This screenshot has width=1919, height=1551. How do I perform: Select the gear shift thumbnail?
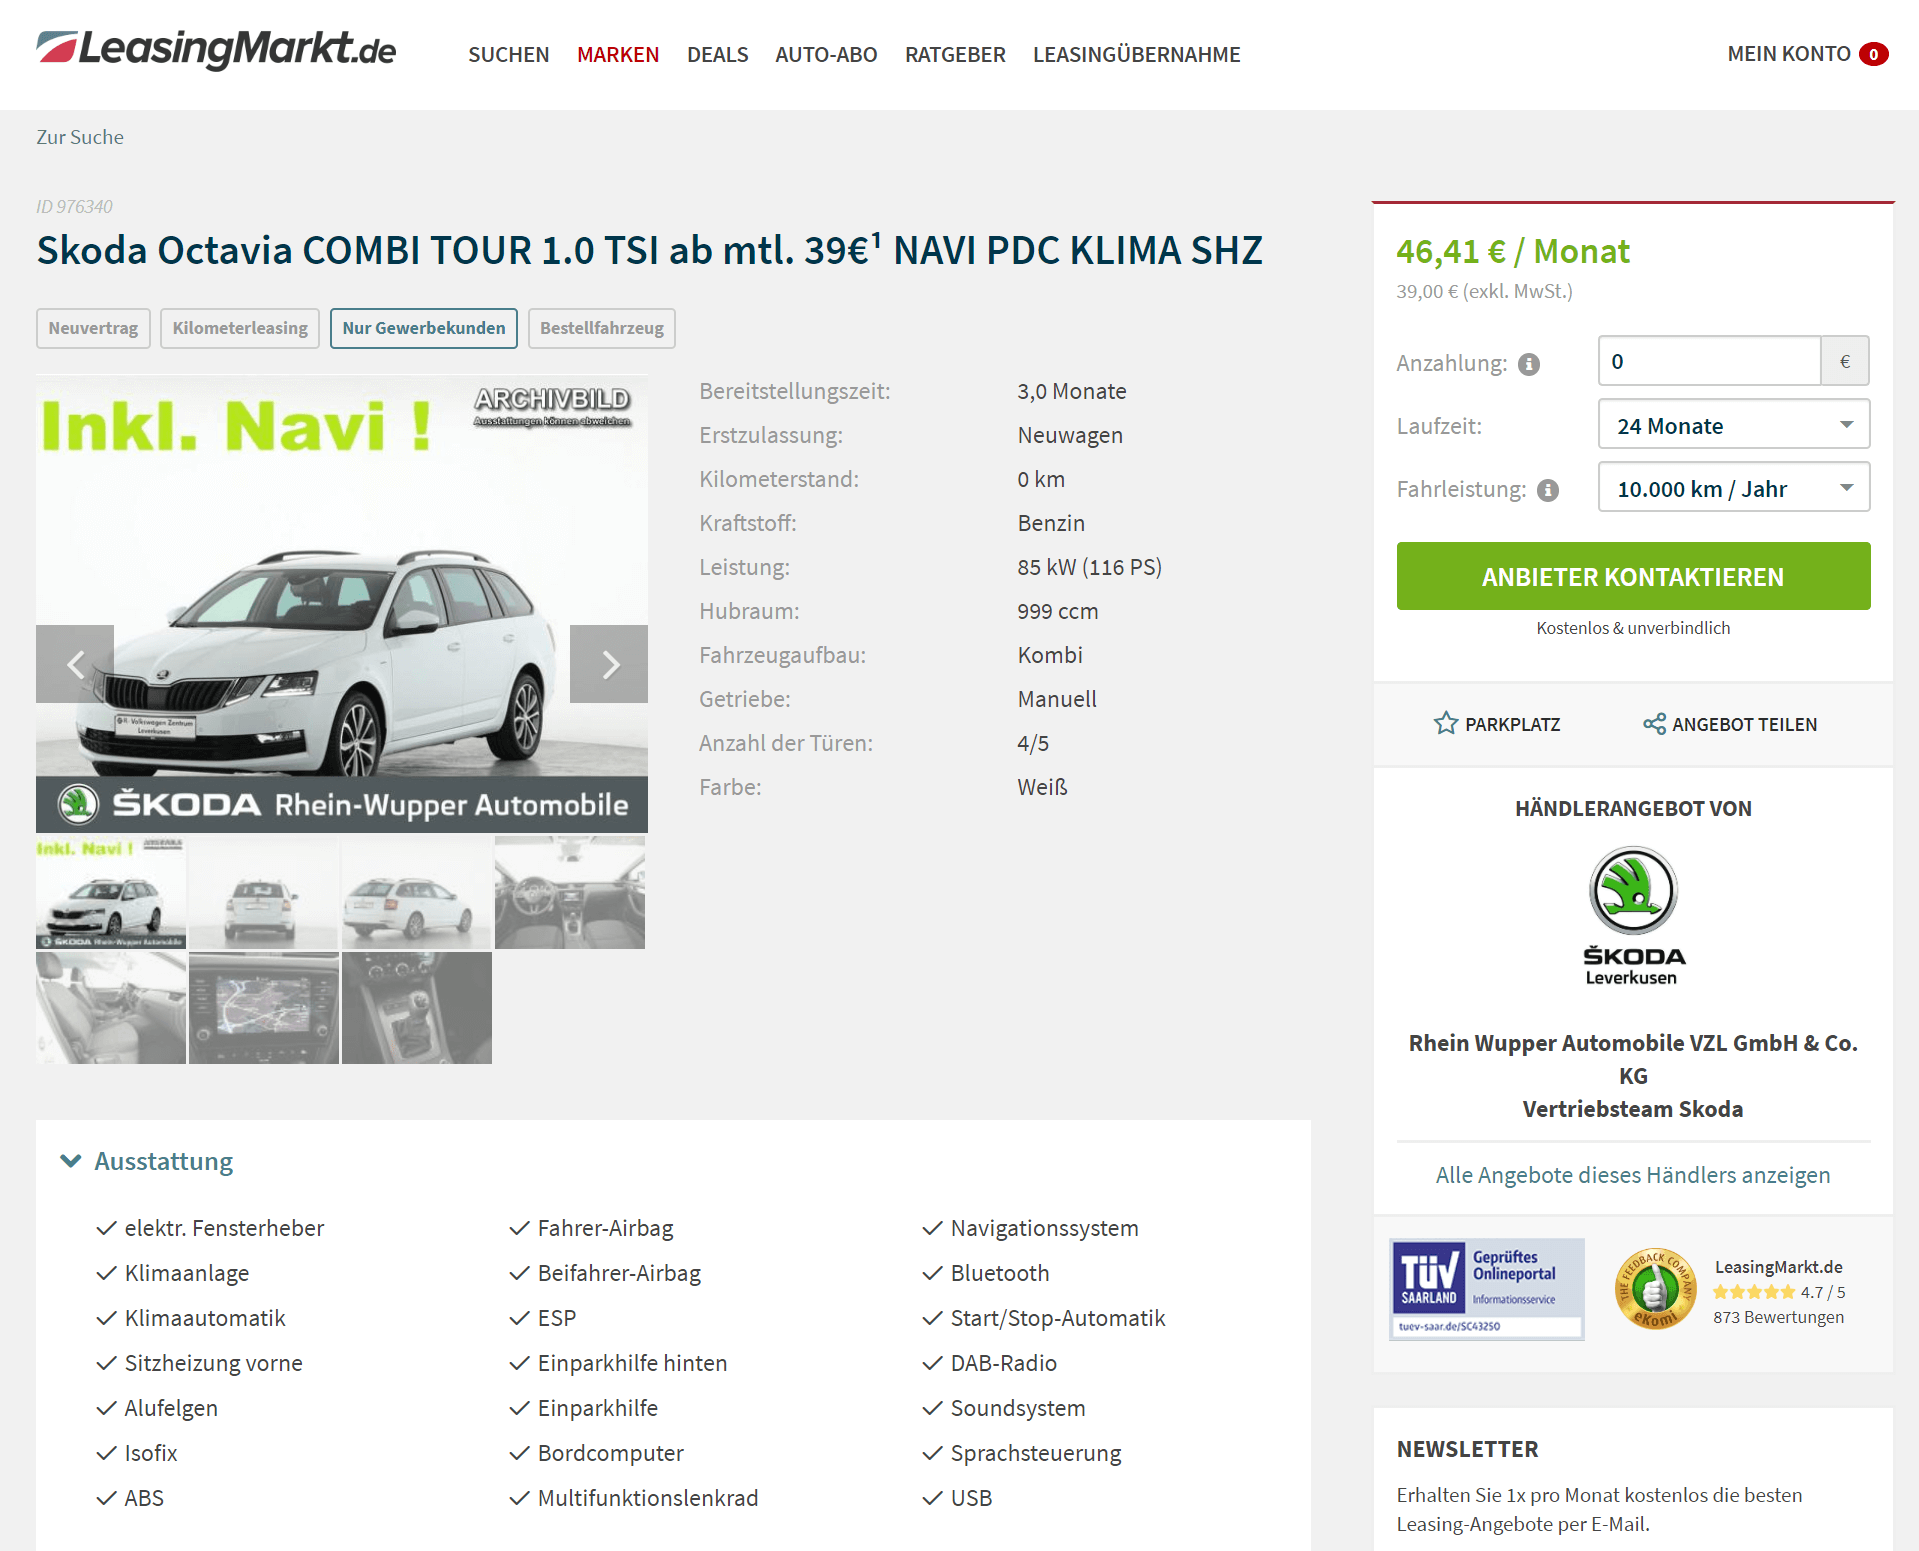[417, 1008]
